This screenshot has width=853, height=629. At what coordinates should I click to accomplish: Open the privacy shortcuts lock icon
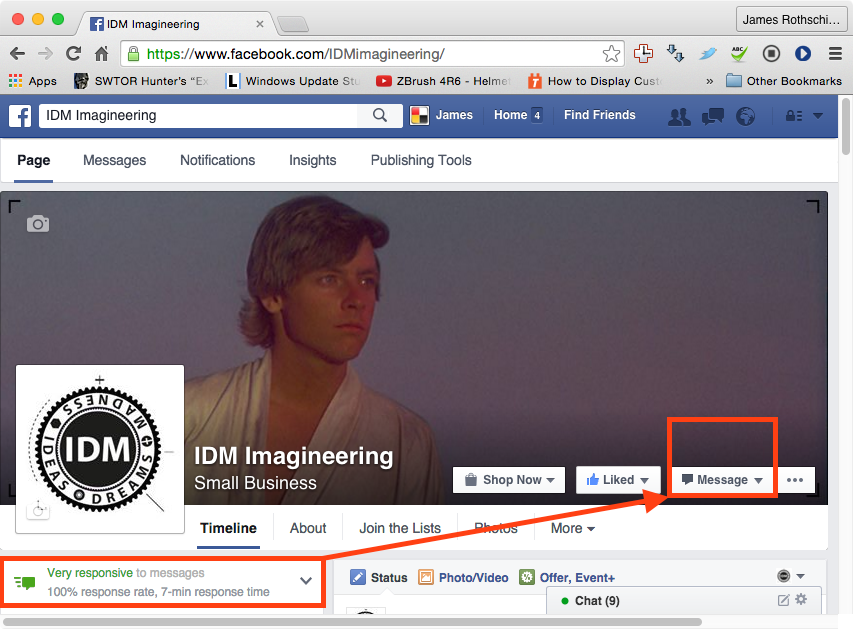click(794, 116)
